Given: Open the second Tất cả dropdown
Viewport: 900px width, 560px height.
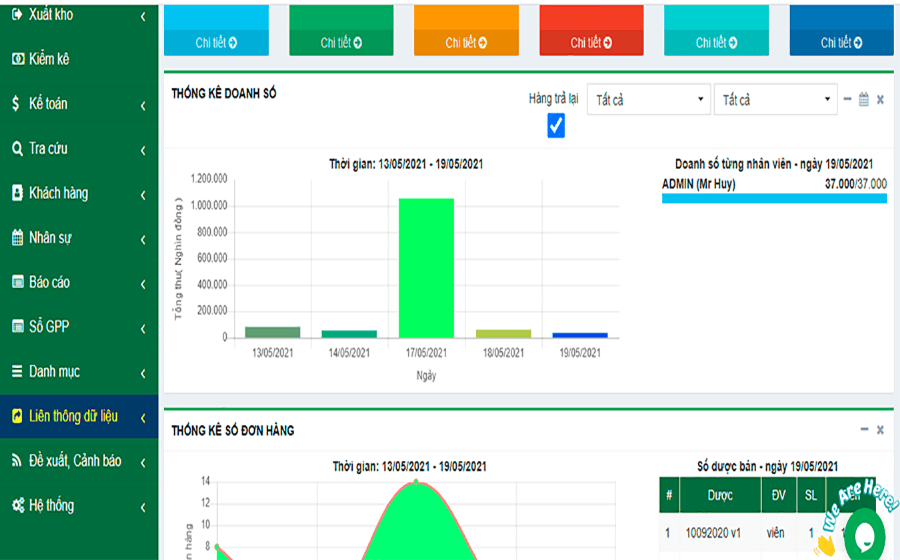Looking at the screenshot, I should coord(774,99).
